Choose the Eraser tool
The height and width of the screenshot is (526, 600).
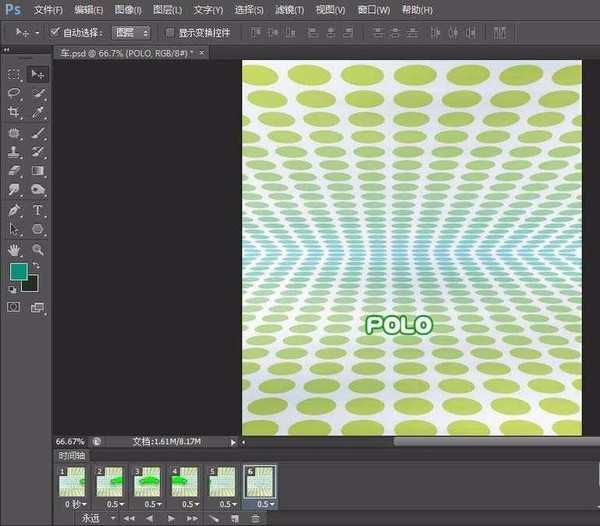point(14,172)
